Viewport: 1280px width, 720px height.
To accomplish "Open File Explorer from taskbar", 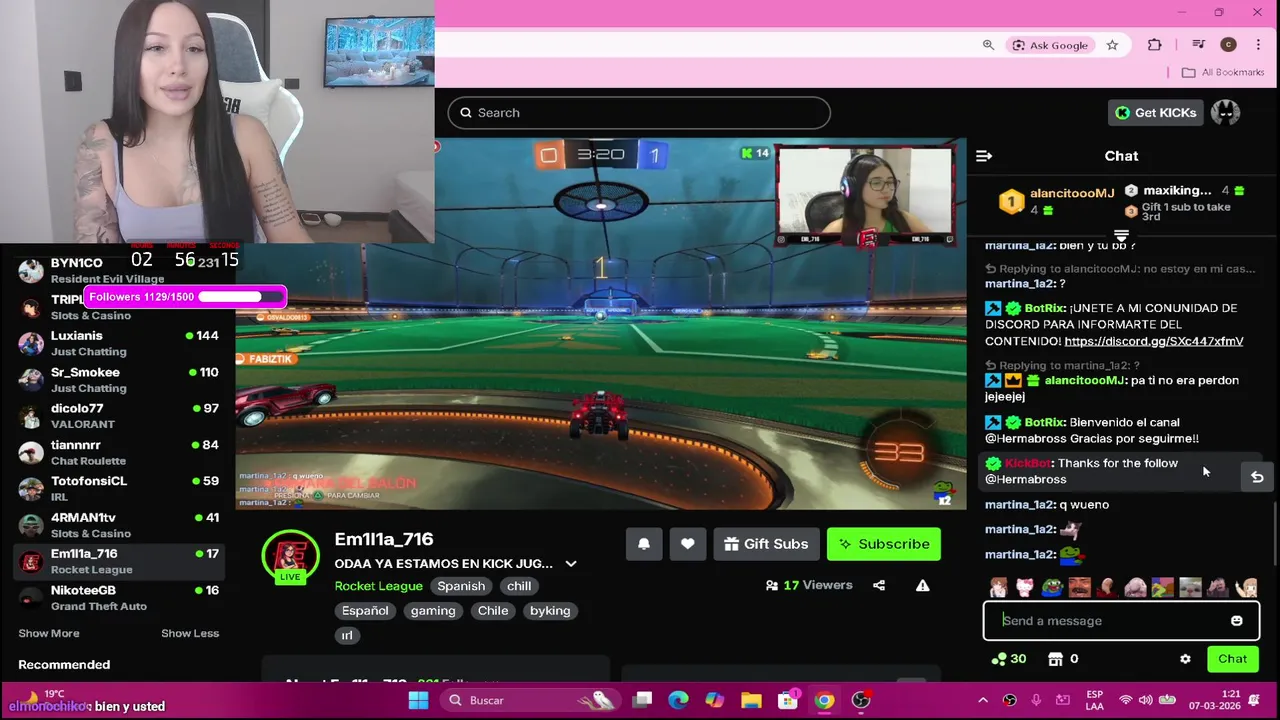I will 751,700.
